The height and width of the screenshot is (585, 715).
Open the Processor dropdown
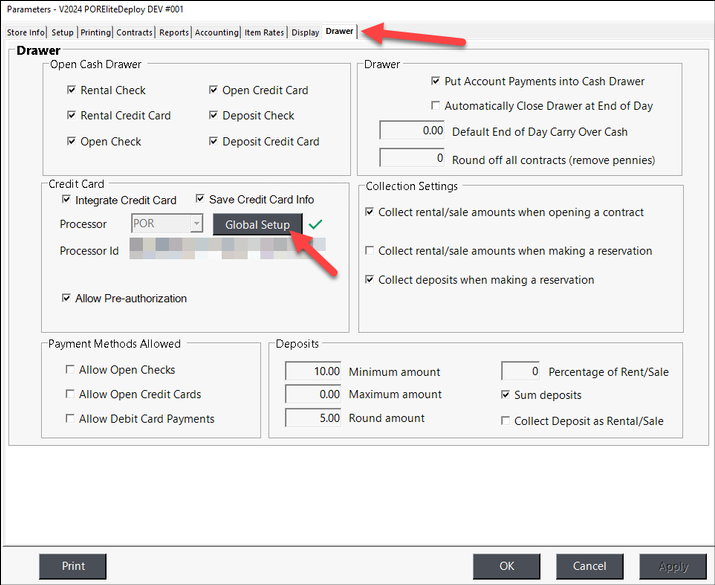tap(196, 225)
